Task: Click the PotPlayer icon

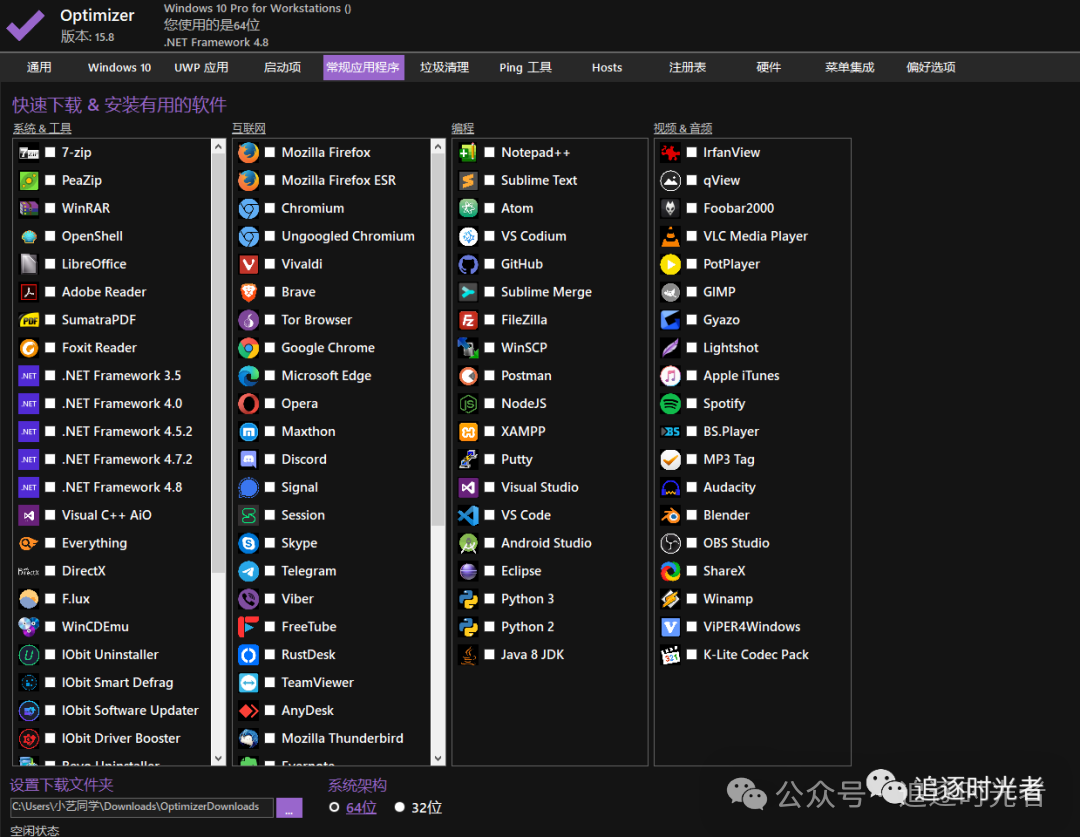Action: coord(670,264)
